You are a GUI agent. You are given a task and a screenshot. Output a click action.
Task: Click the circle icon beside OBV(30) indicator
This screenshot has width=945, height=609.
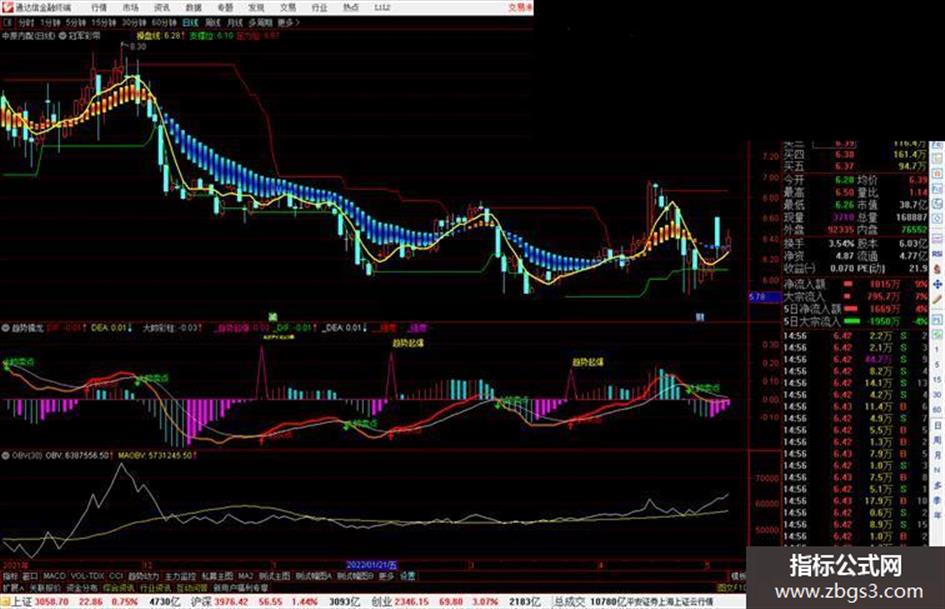coord(5,455)
